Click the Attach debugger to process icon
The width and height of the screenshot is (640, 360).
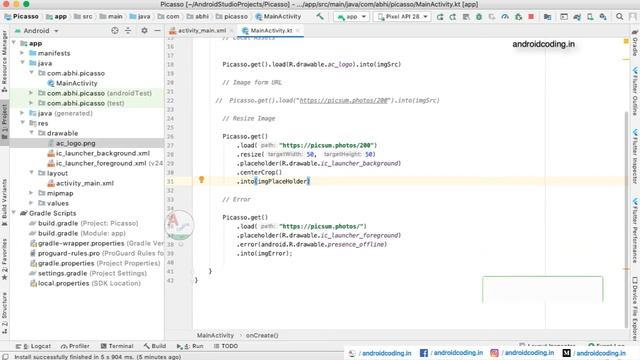[518, 17]
